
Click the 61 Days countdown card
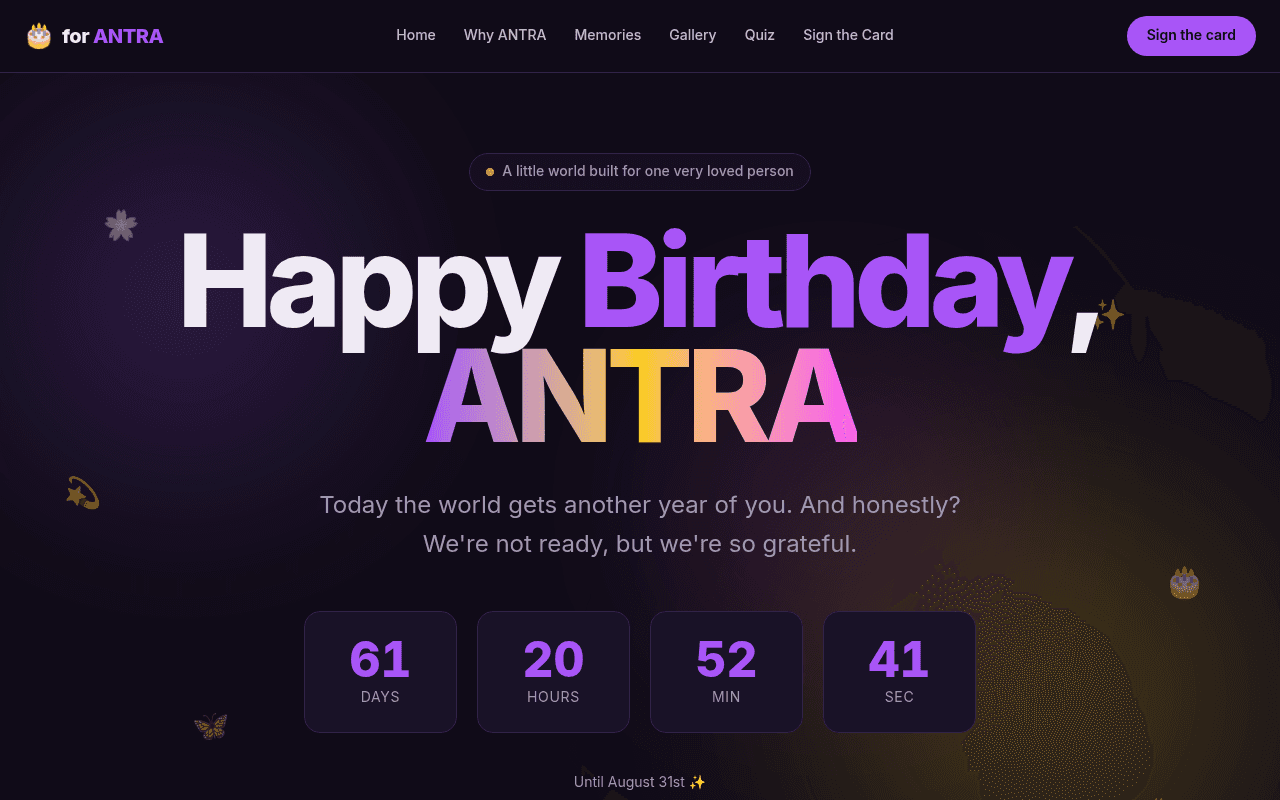click(x=380, y=672)
